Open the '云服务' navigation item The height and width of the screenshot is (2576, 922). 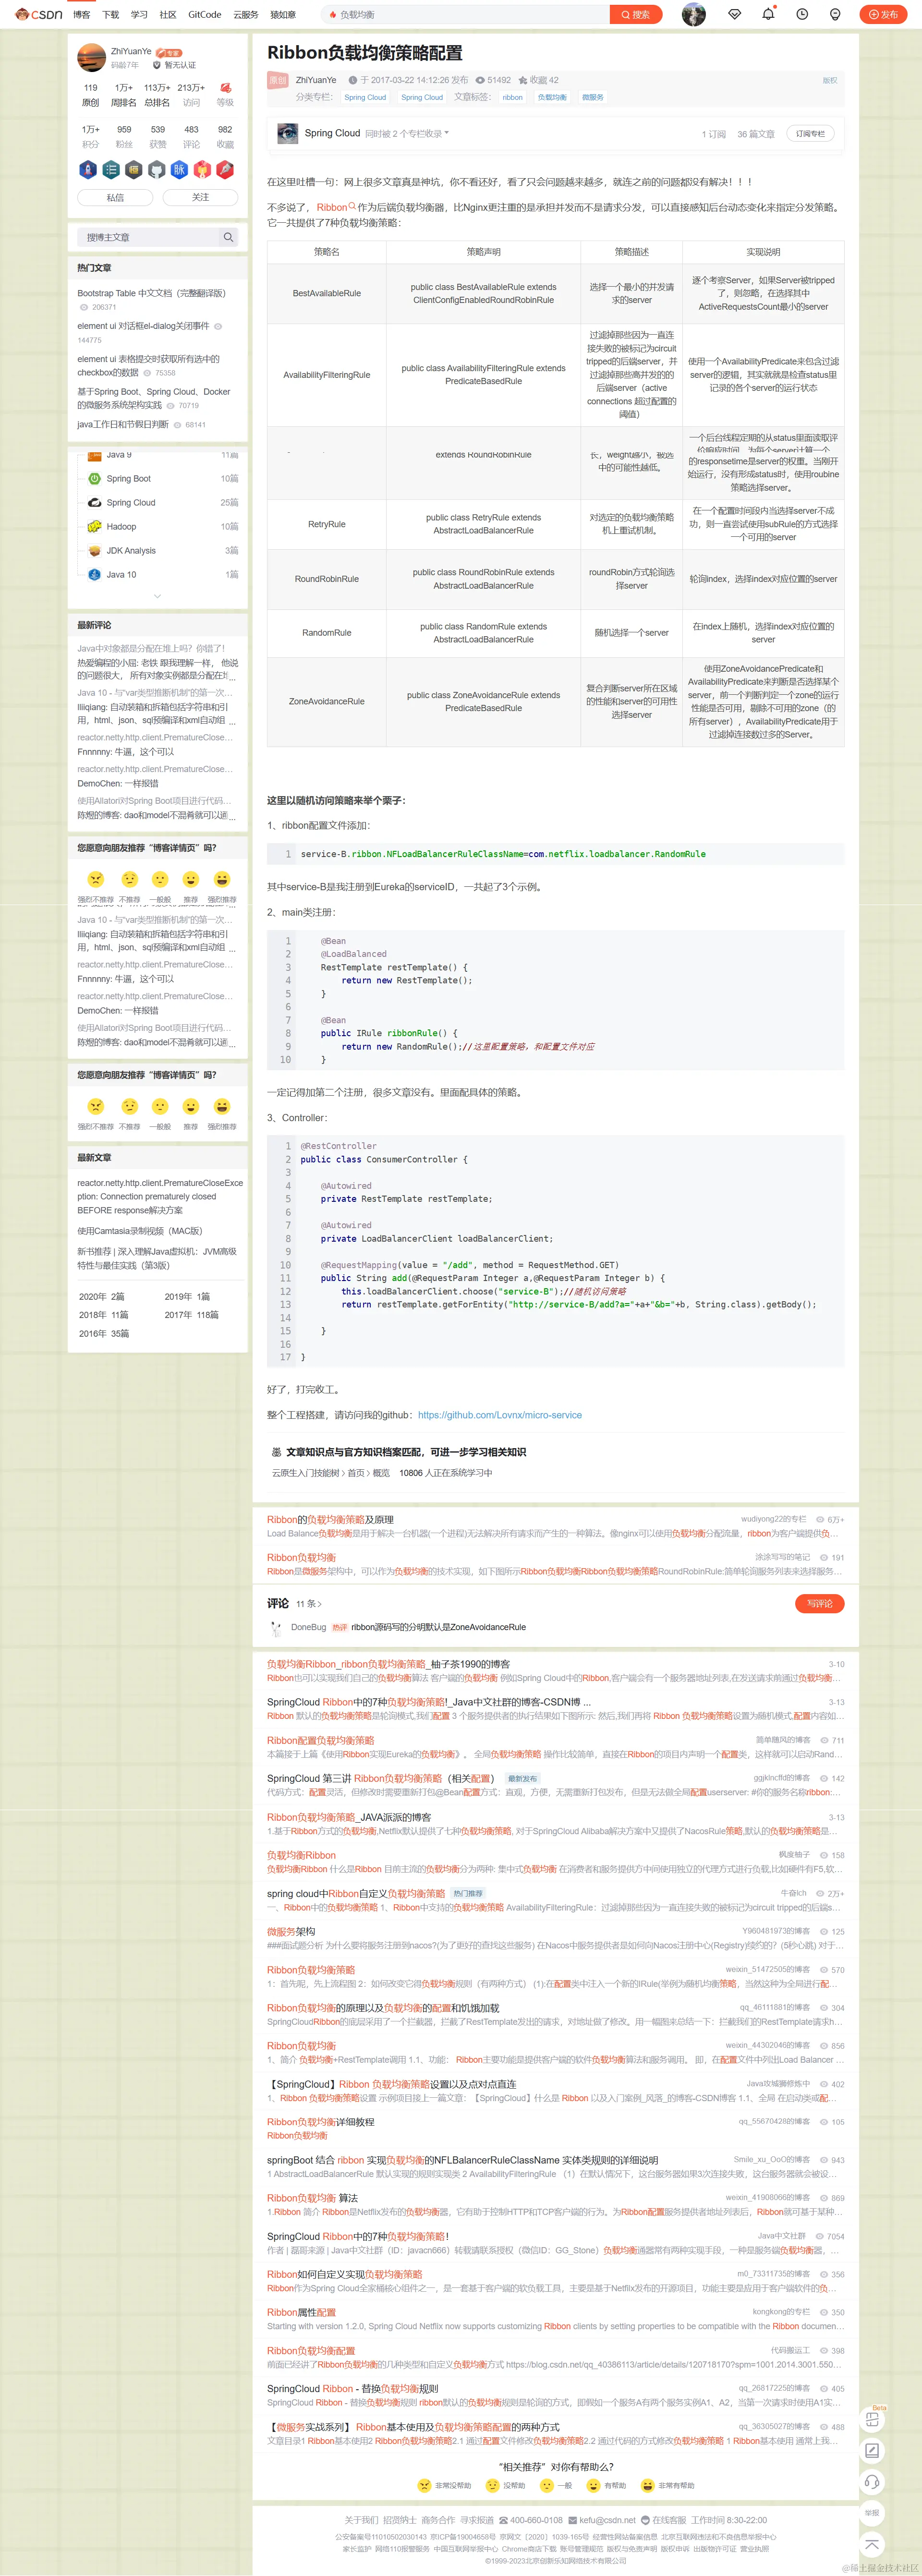point(245,14)
